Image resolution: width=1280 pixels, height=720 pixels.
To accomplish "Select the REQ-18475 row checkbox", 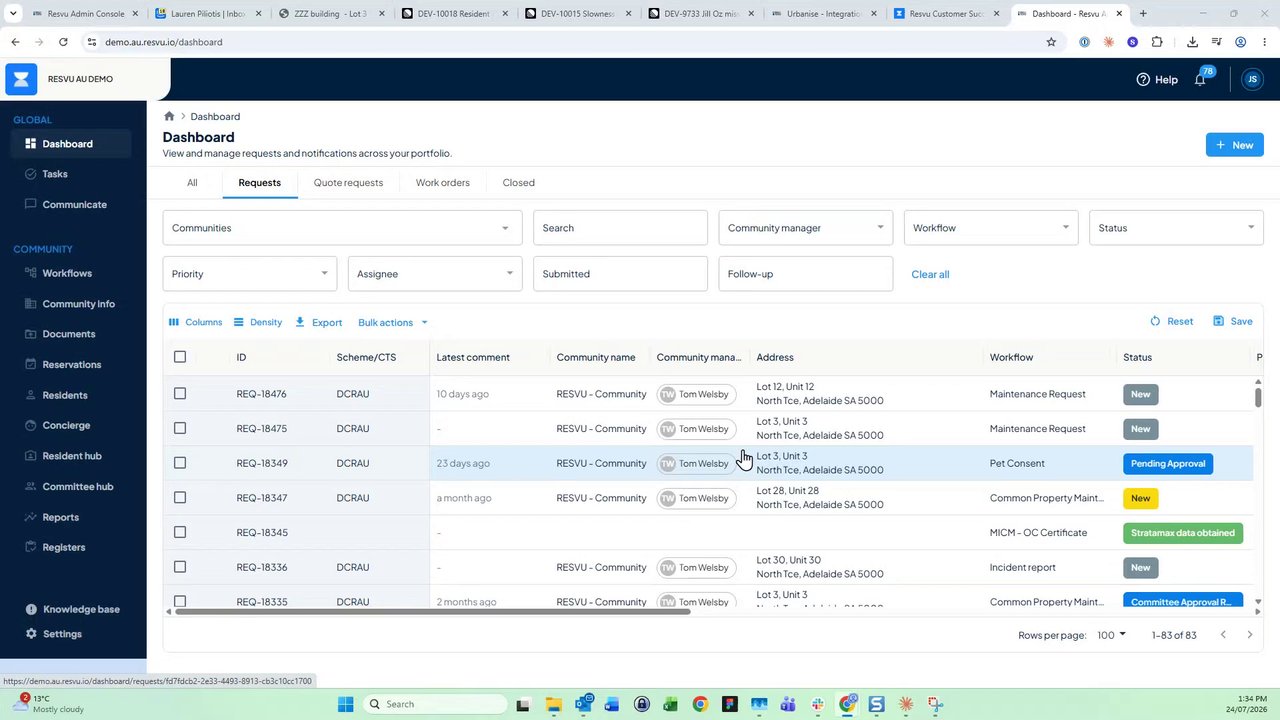I will (180, 428).
